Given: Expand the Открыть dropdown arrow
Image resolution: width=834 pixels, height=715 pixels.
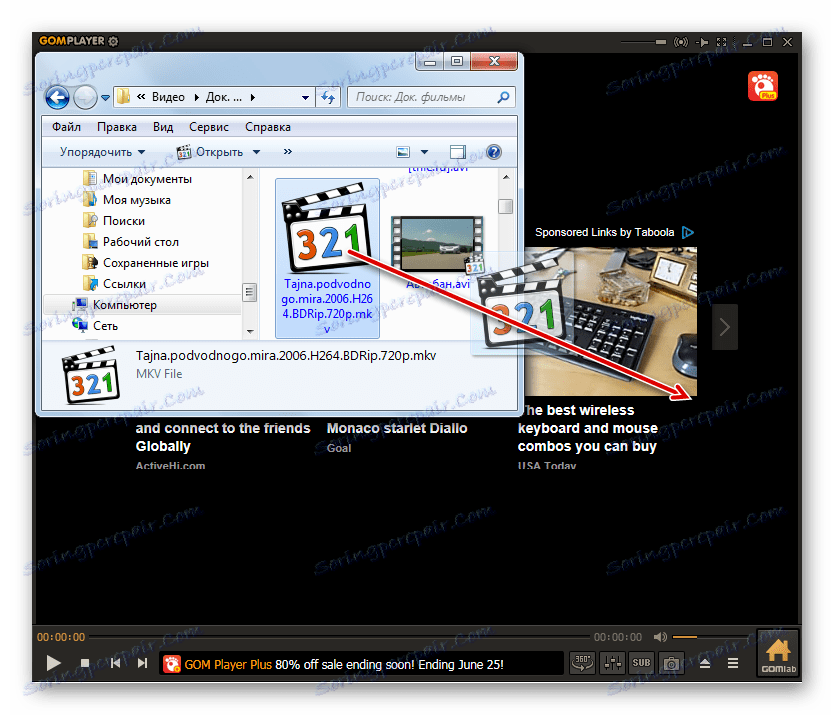Looking at the screenshot, I should click(256, 152).
